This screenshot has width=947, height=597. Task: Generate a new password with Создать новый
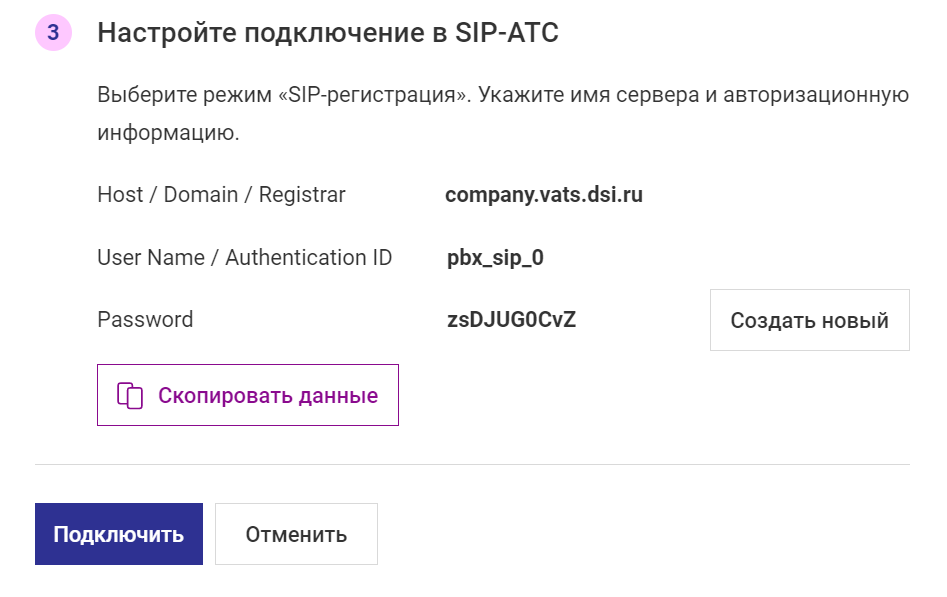809,320
